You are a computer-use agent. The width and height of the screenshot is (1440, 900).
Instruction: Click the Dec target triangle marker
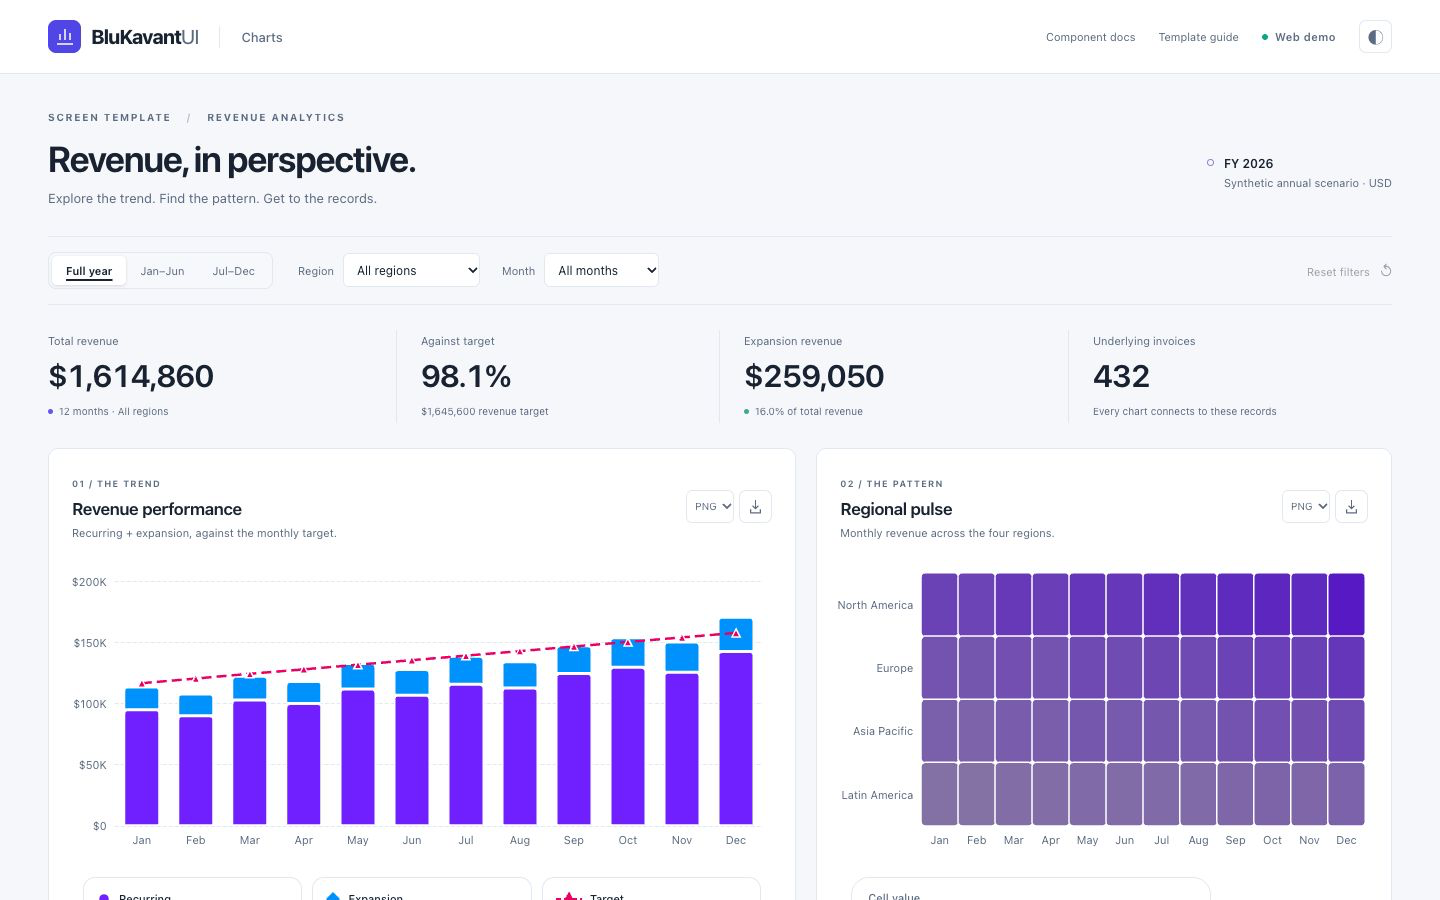[736, 633]
